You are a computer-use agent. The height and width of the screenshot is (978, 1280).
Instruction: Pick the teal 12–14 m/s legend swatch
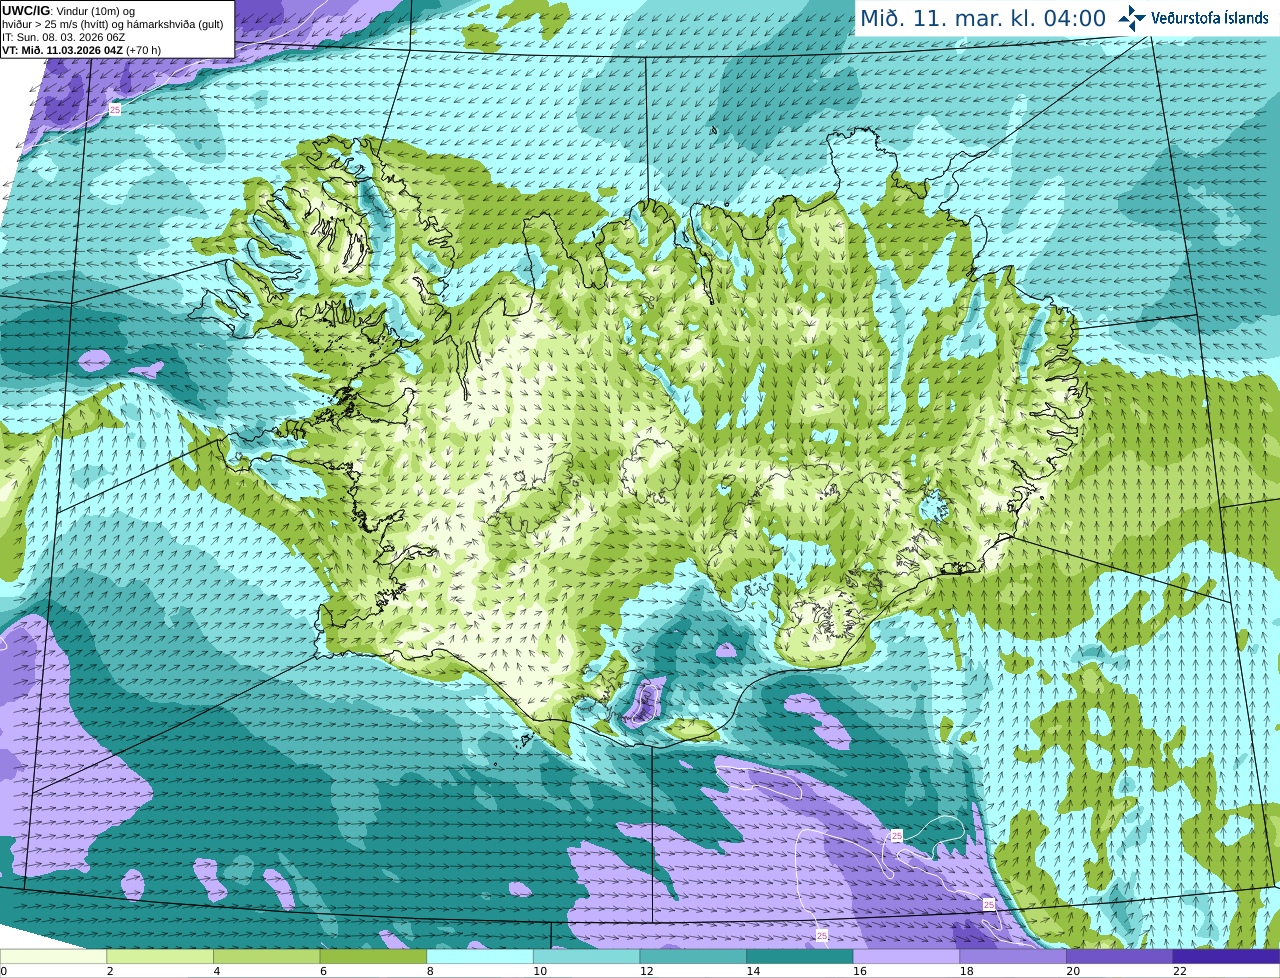click(x=693, y=956)
